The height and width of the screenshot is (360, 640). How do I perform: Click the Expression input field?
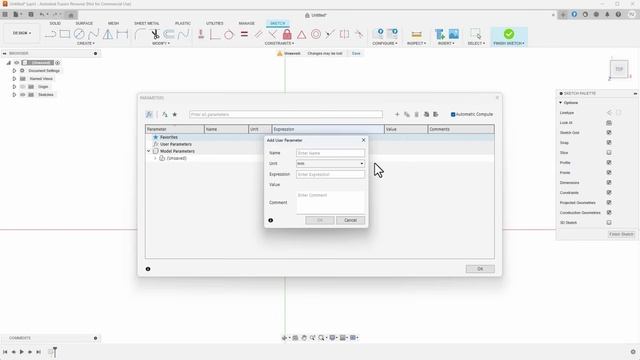(x=330, y=174)
